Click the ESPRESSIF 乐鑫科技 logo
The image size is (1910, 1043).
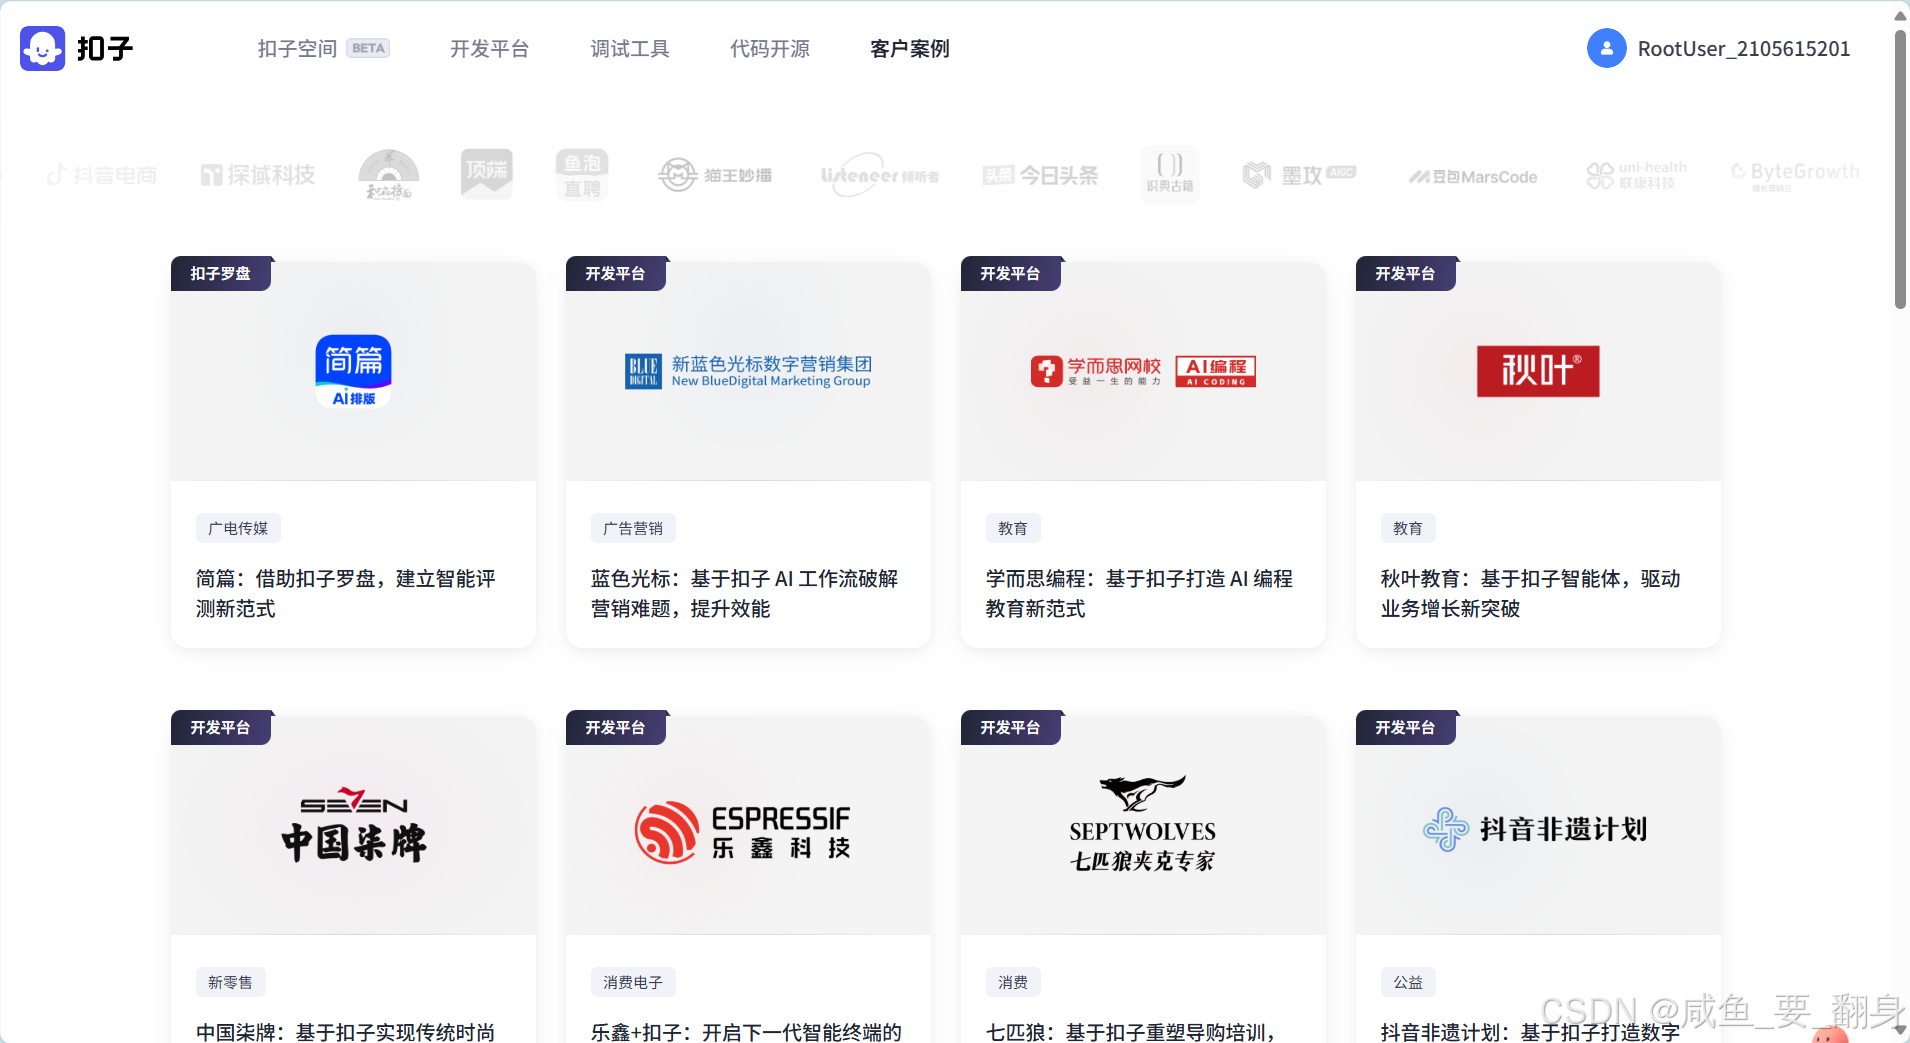coord(742,832)
